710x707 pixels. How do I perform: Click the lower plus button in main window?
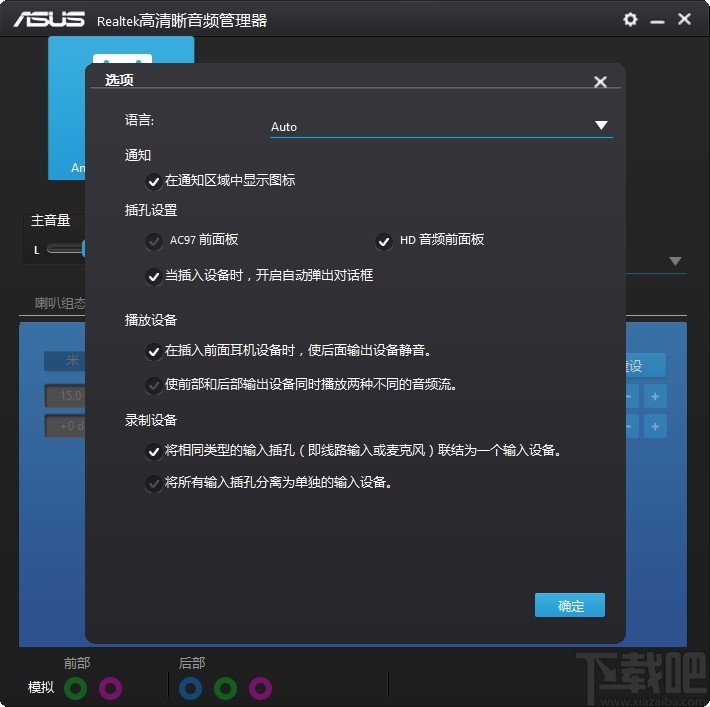[x=655, y=426]
